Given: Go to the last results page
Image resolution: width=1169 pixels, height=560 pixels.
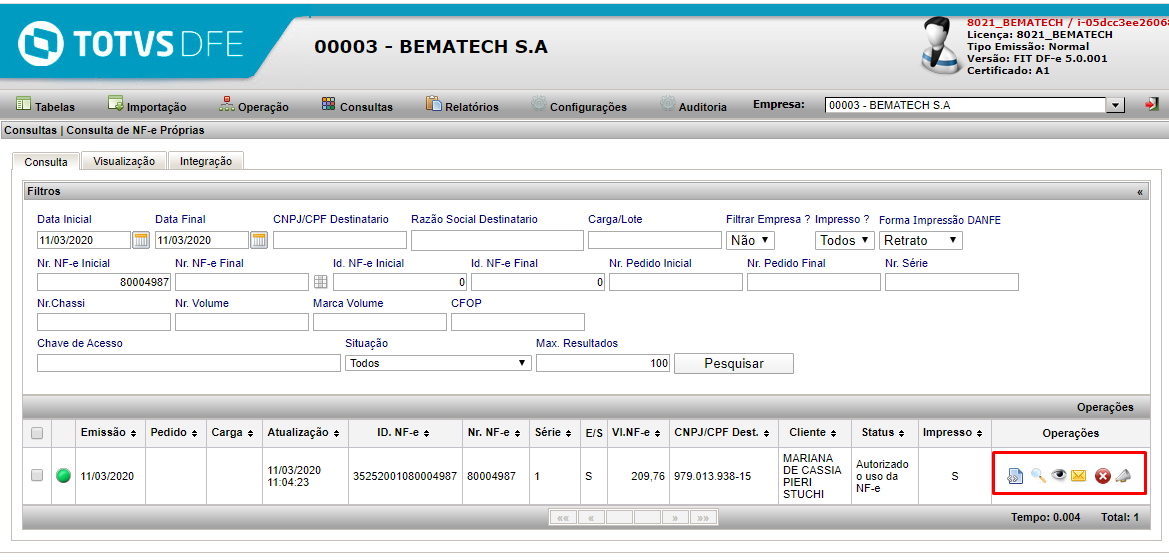Looking at the screenshot, I should pos(704,517).
